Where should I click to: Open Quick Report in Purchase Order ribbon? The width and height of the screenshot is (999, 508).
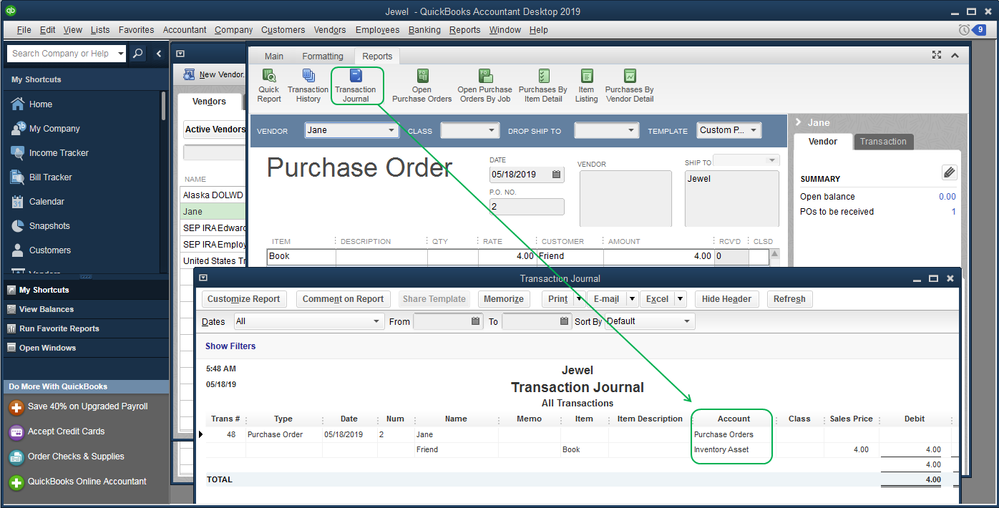tap(269, 85)
